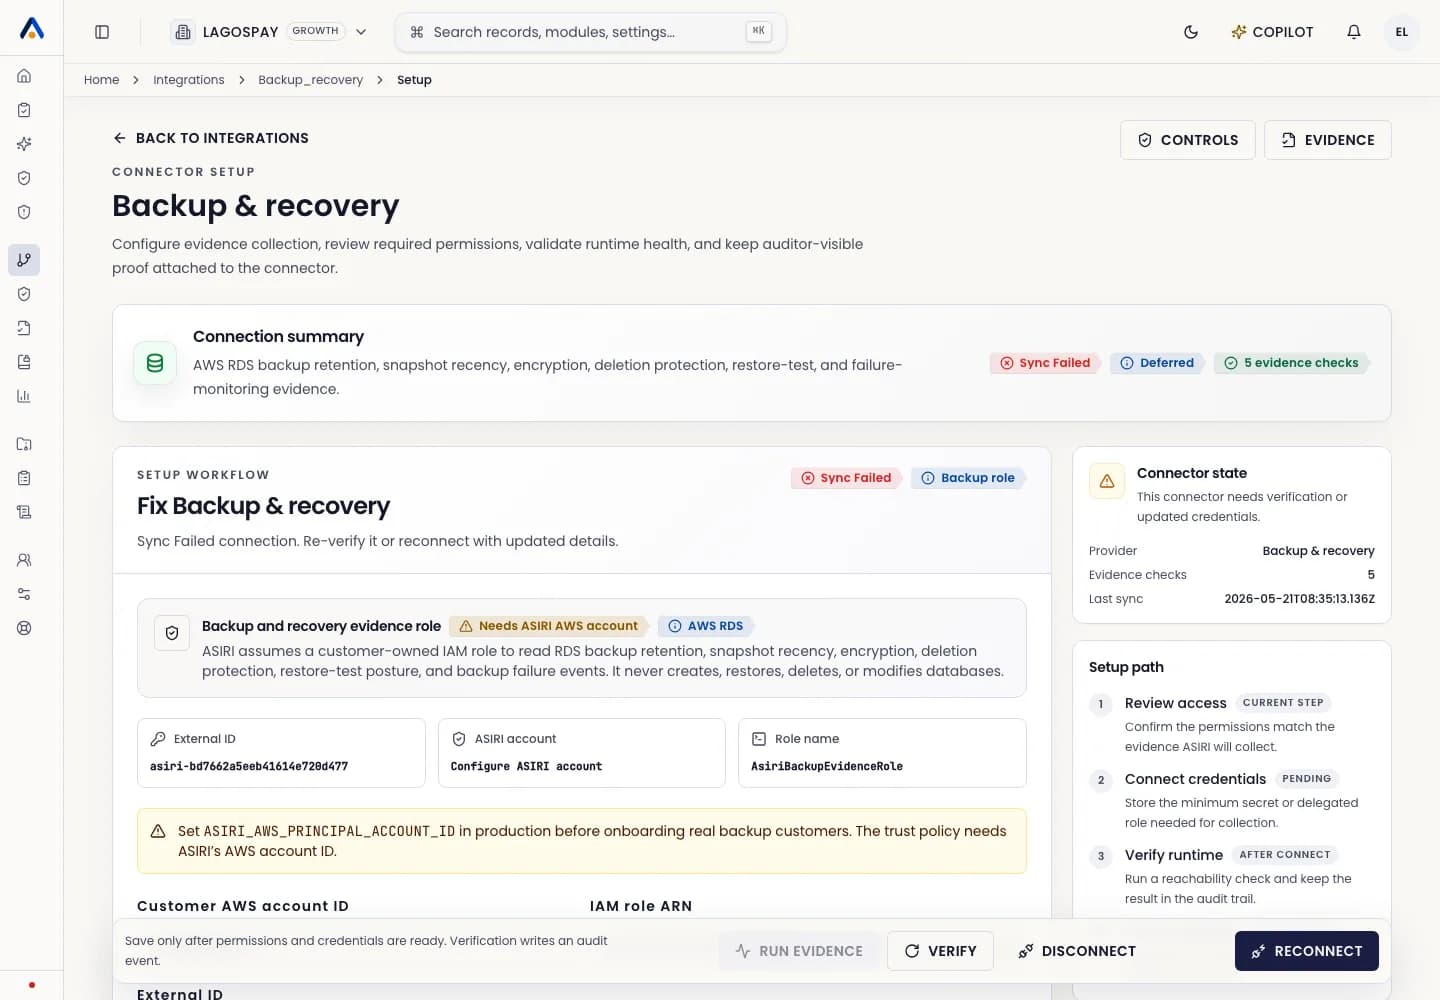1440x1000 pixels.
Task: Open the shield-alert sidebar icon
Action: pyautogui.click(x=24, y=212)
